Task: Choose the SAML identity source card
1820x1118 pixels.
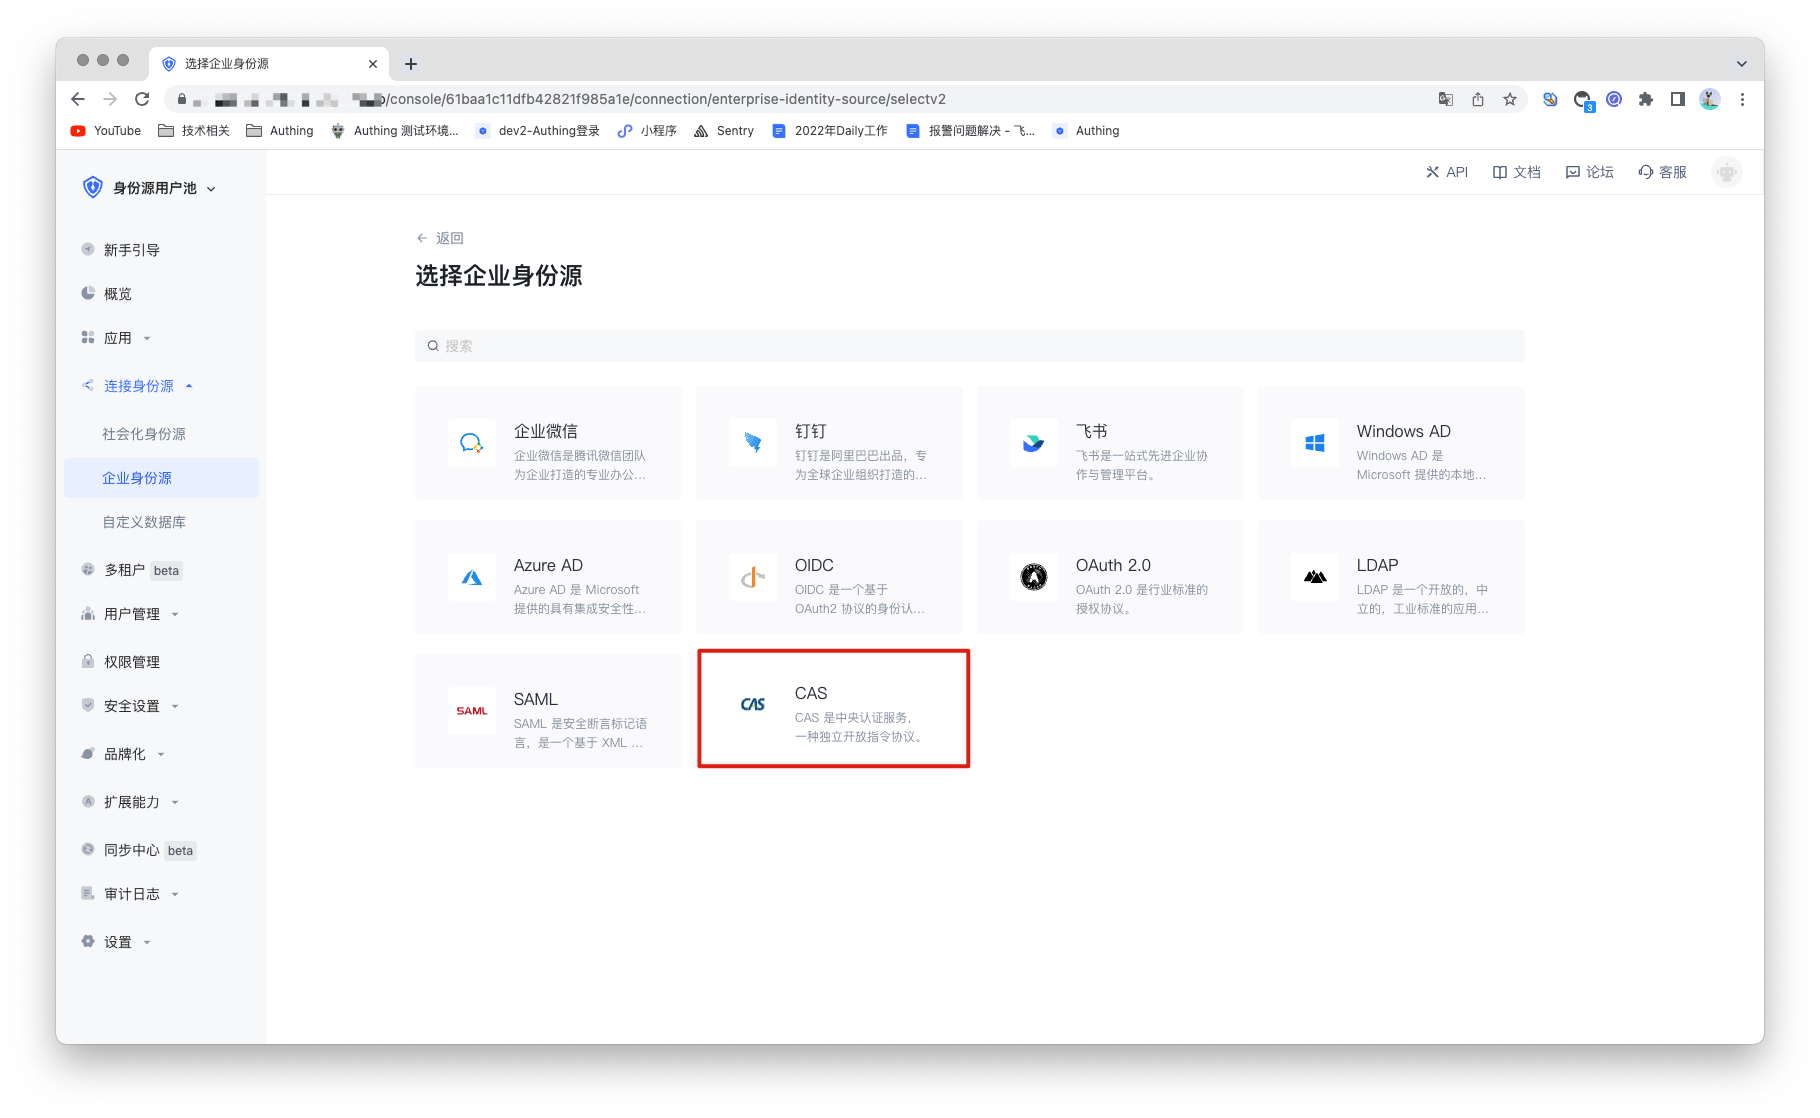Action: 548,710
